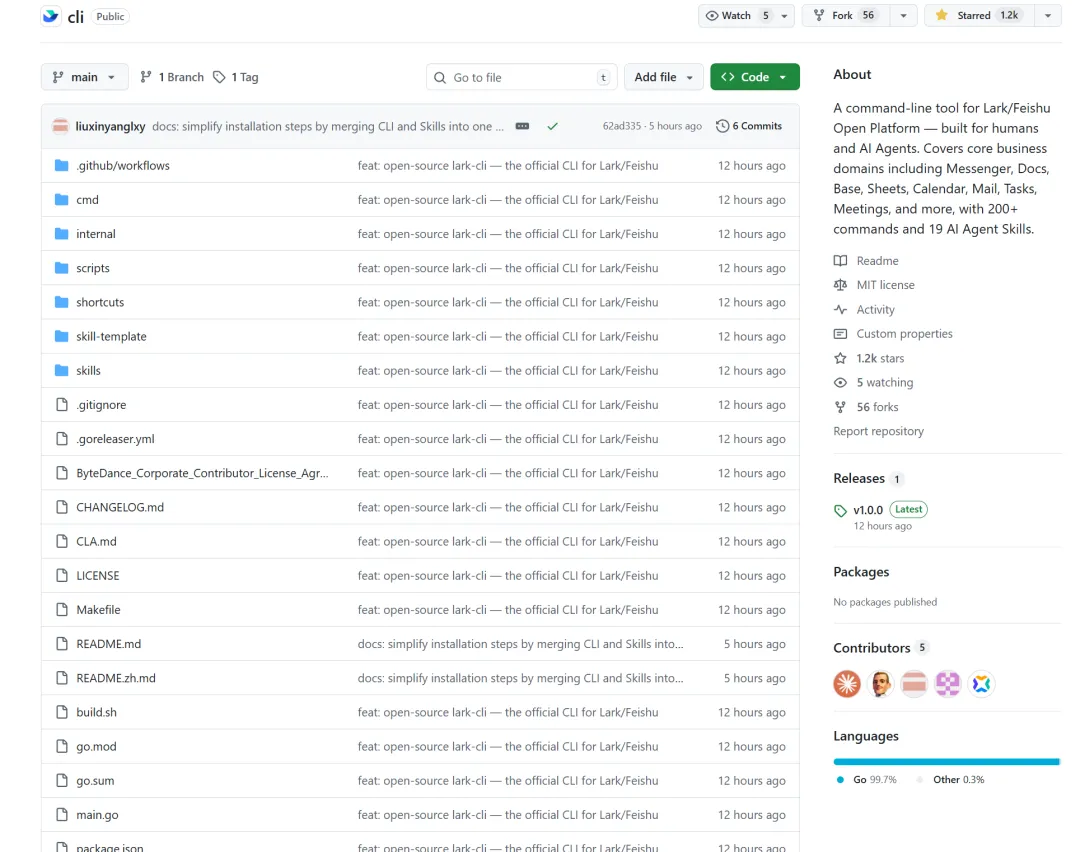The width and height of the screenshot is (1080, 852).
Task: Click the Lark cli repository logo
Action: tap(51, 16)
